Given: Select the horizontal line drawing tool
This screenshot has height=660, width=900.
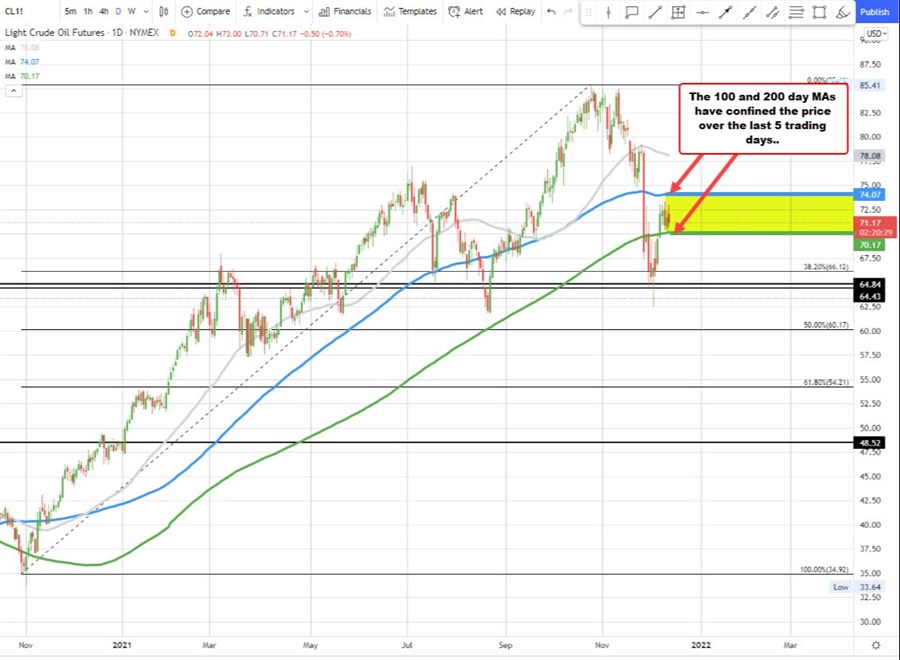Looking at the screenshot, I should [703, 12].
